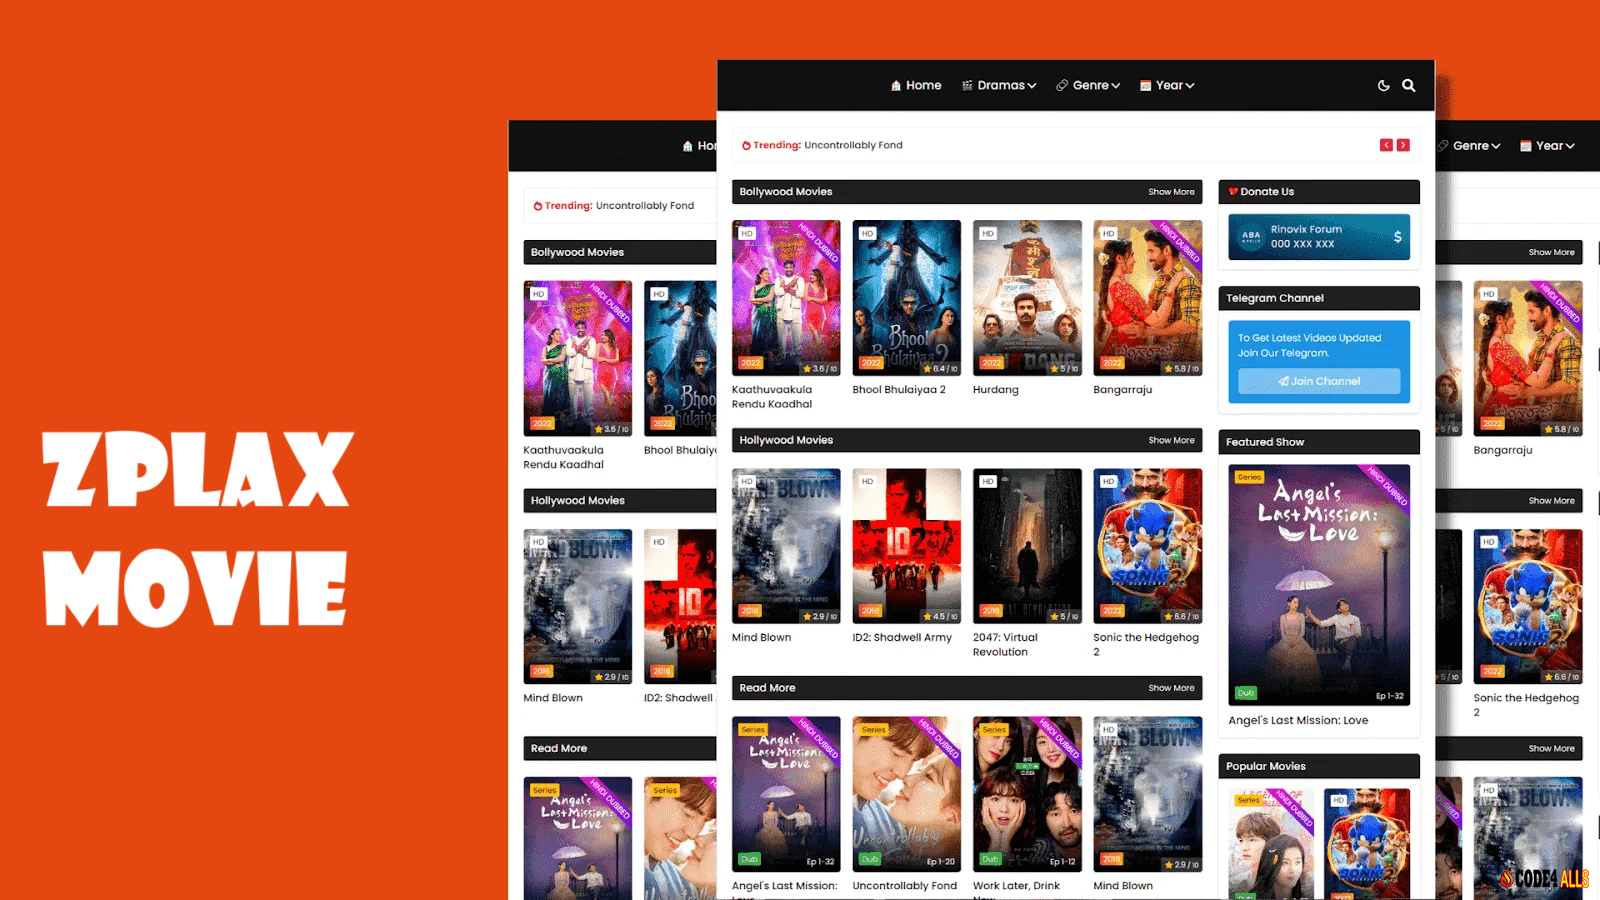1600x900 pixels.
Task: Click the dollar sign on the donate banner
Action: 1397,237
